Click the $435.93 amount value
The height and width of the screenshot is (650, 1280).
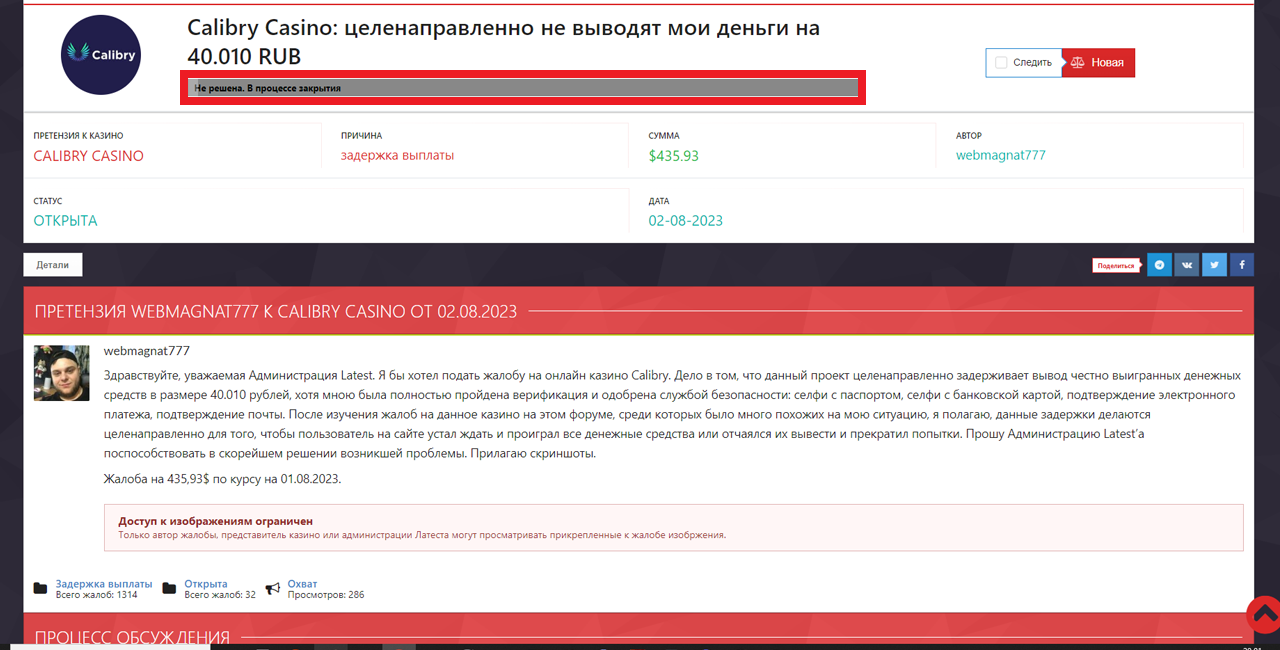coord(674,156)
